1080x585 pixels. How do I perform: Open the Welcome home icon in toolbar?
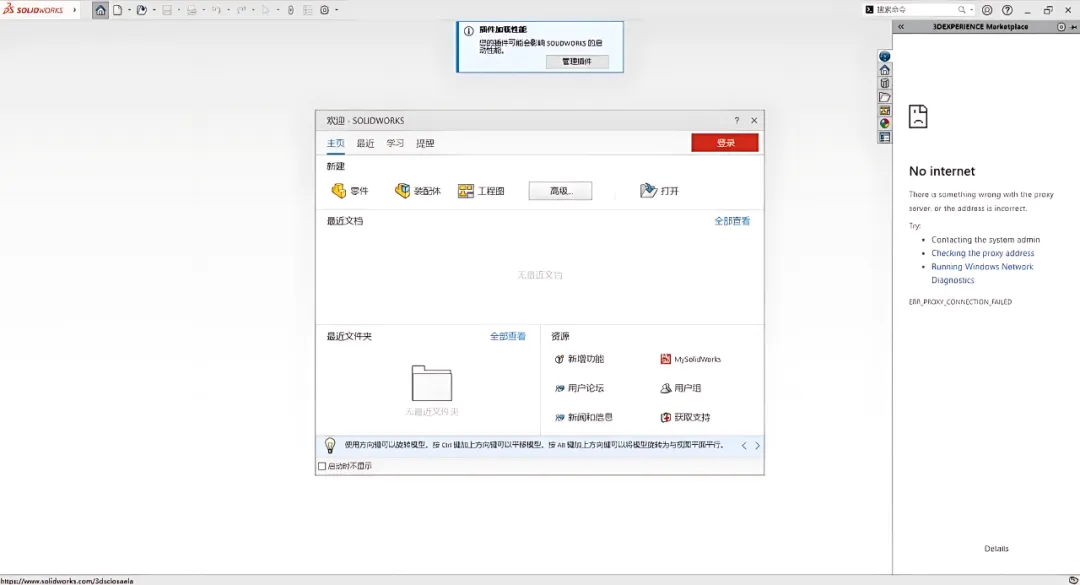101,10
